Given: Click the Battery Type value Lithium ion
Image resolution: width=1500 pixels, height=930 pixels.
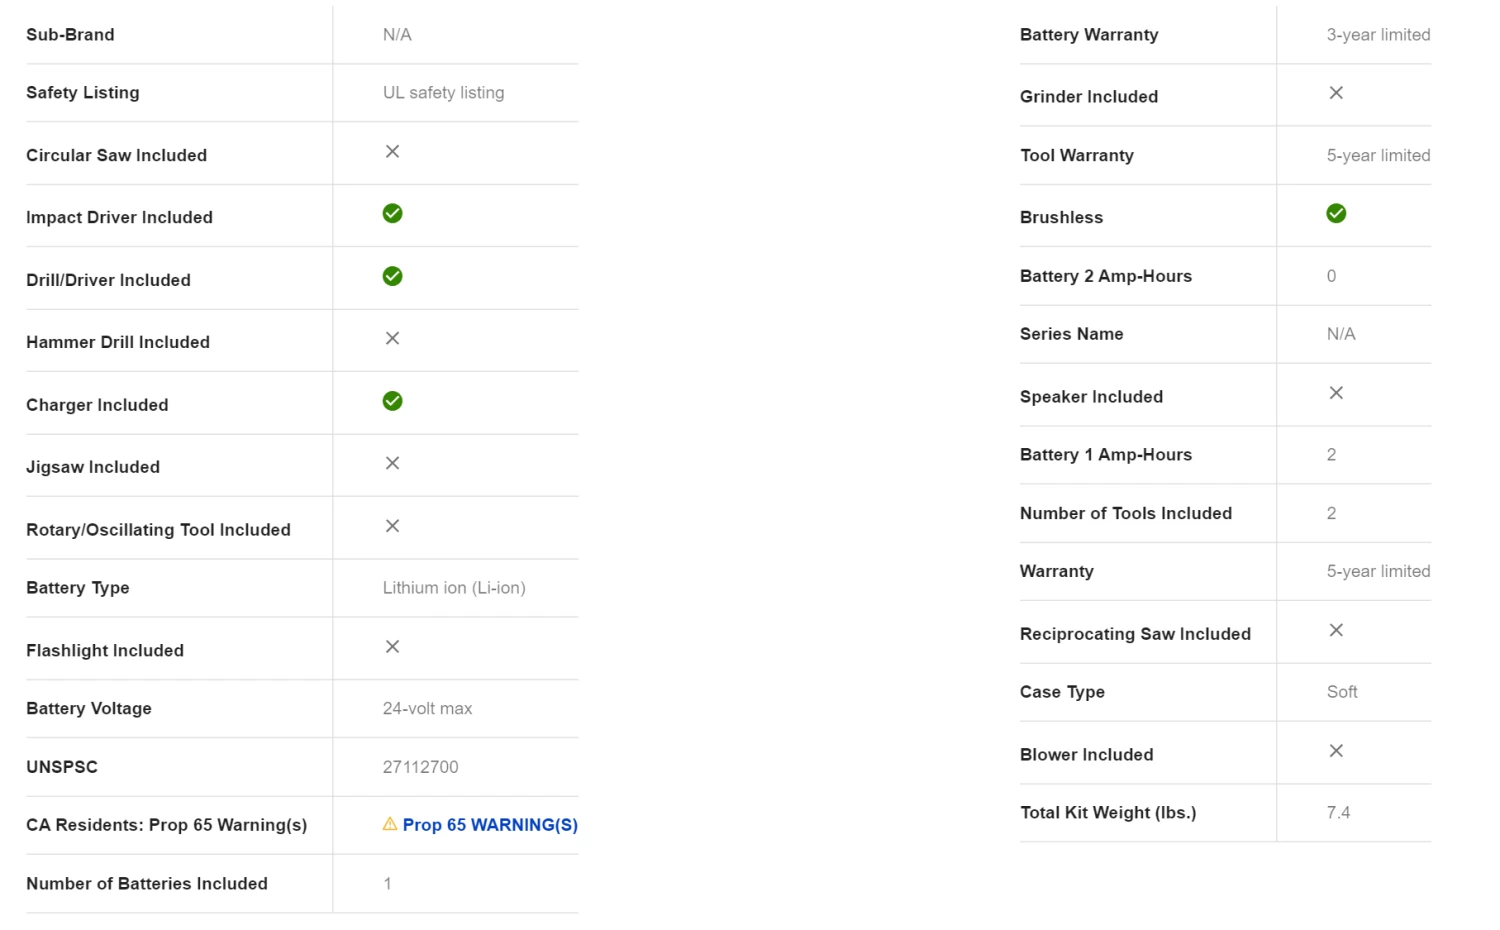Looking at the screenshot, I should point(454,588).
